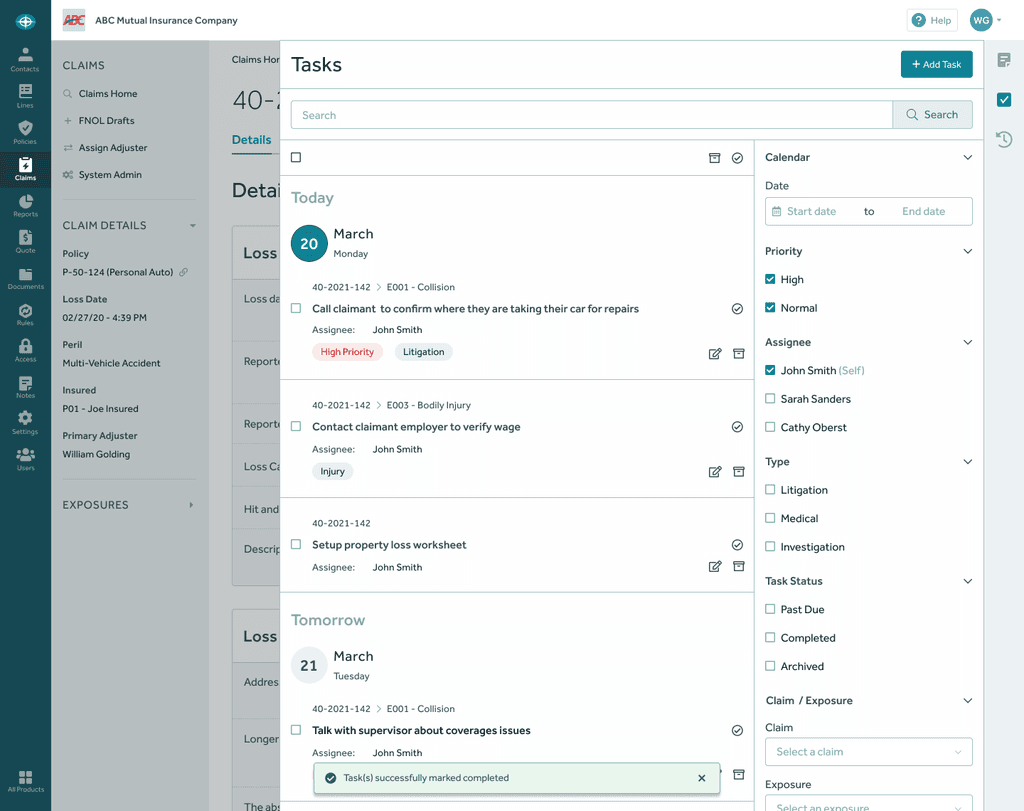Open System Admin menu item
This screenshot has height=811, width=1024.
[x=110, y=175]
